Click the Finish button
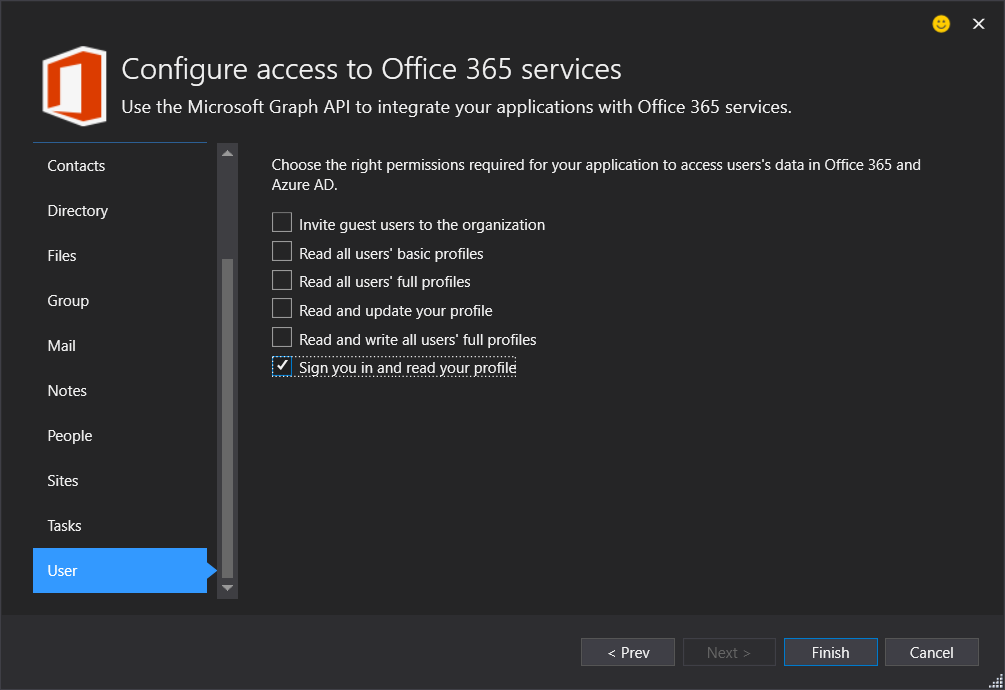 coord(830,652)
